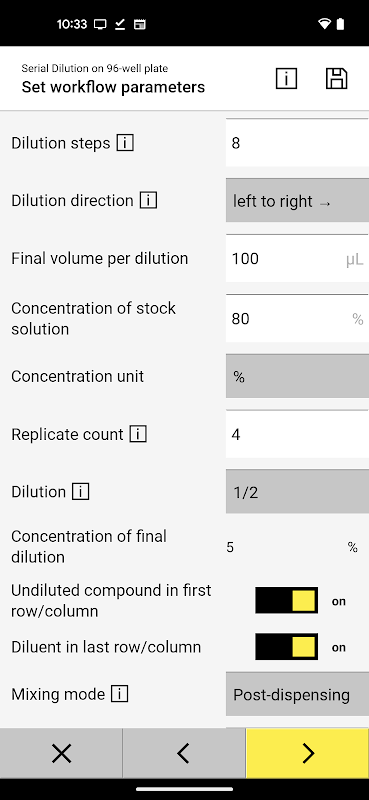Show info for Dilution ratio
Screen dimensions: 369x800
click(x=81, y=492)
